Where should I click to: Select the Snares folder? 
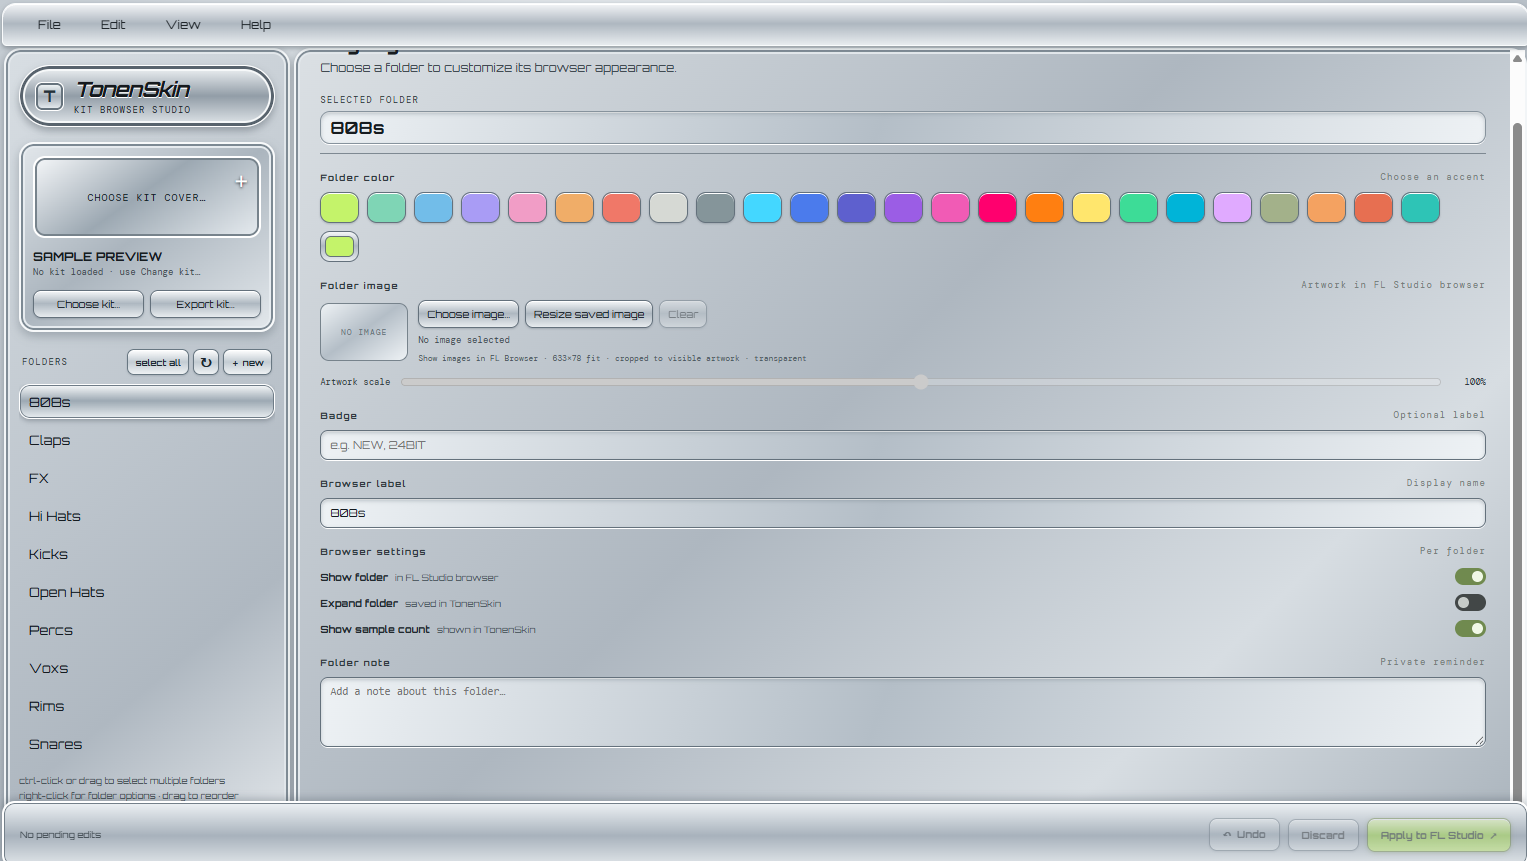(x=147, y=744)
